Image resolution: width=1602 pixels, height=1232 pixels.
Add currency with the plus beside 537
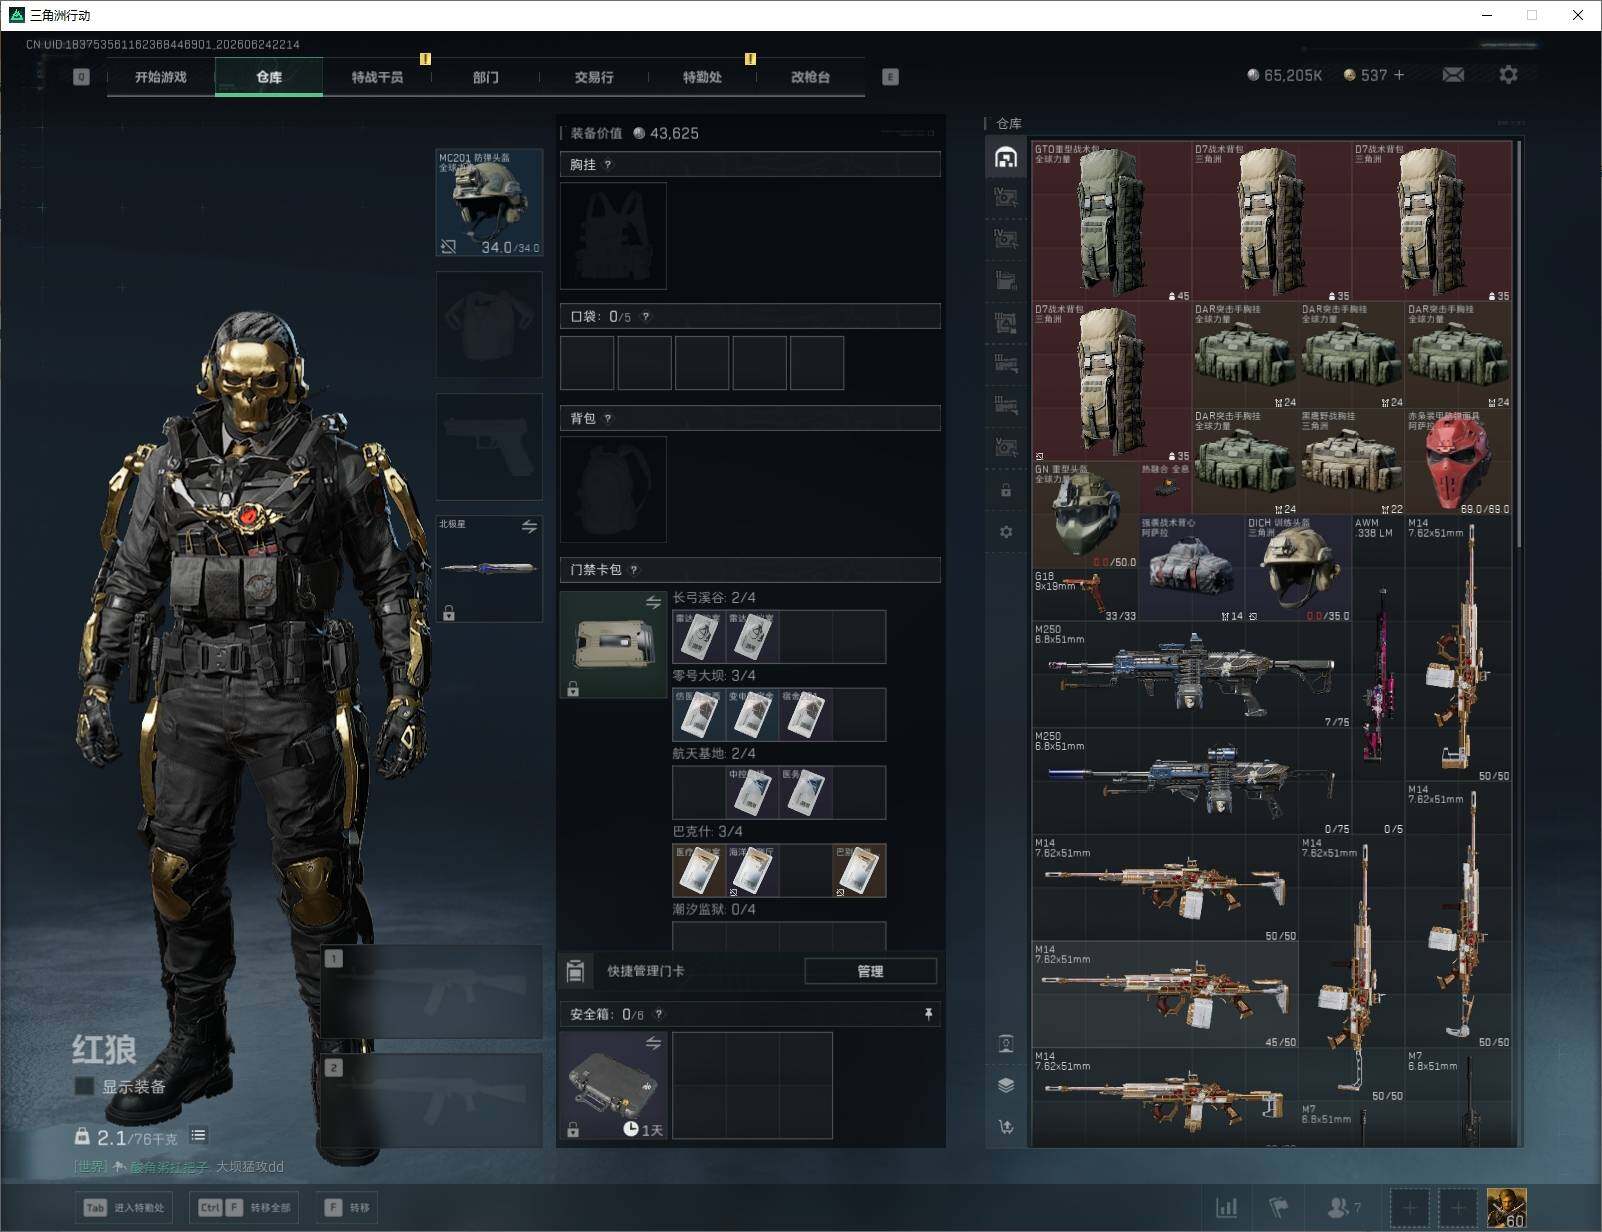[1398, 75]
